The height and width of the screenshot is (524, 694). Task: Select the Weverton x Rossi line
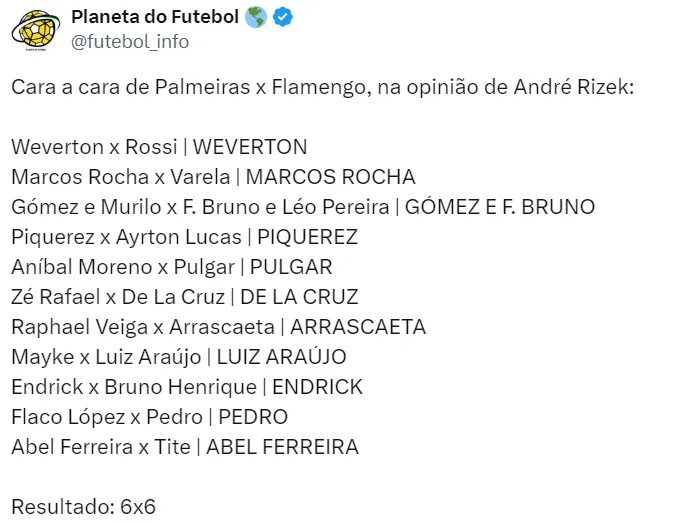tap(159, 147)
